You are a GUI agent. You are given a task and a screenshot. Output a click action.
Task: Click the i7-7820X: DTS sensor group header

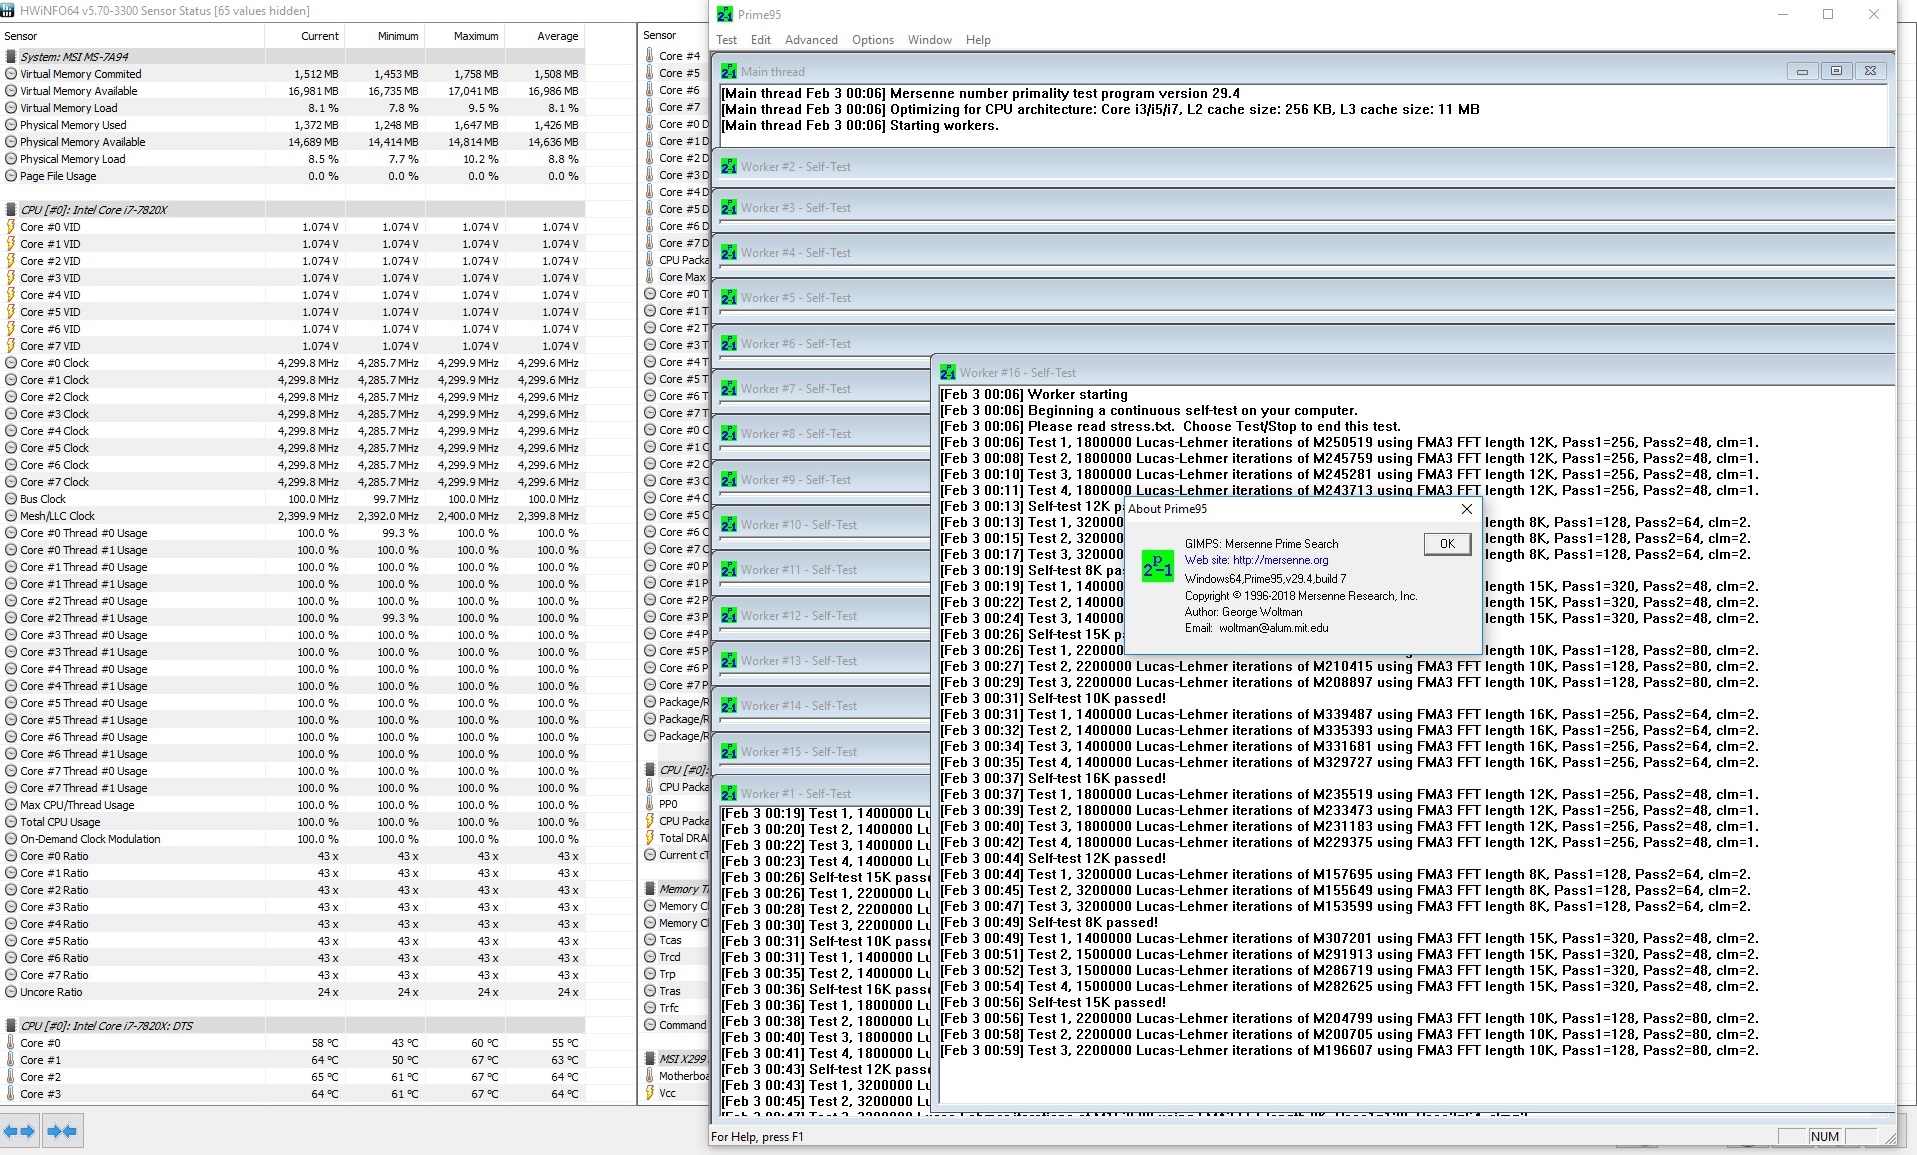click(x=292, y=1026)
